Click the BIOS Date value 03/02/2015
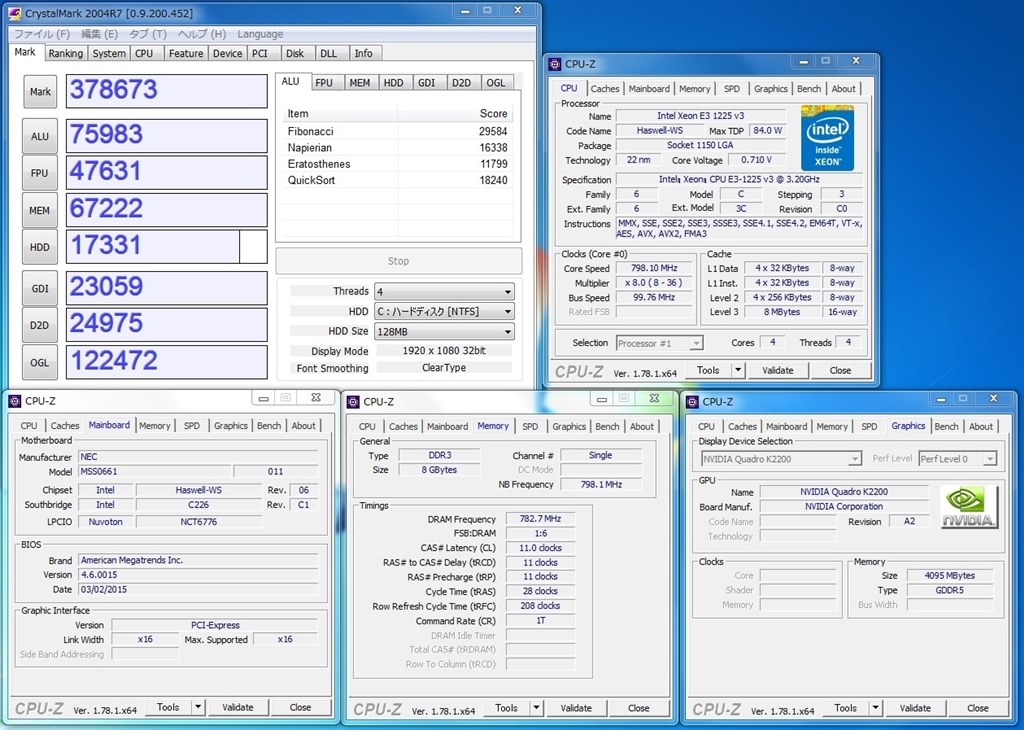1024x730 pixels. coord(199,589)
